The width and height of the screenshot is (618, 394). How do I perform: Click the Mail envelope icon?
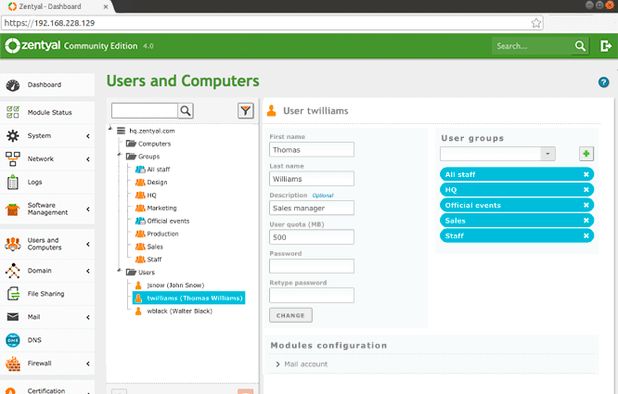(13, 317)
